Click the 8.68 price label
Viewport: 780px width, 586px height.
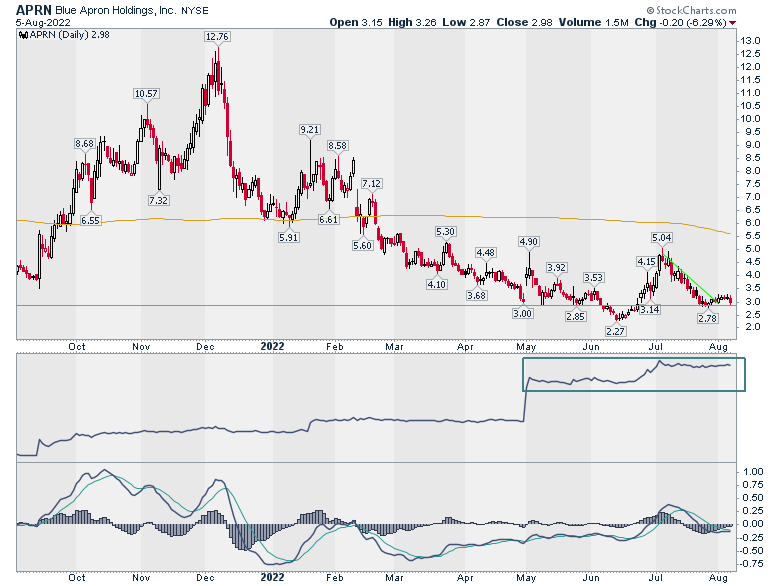(x=85, y=144)
